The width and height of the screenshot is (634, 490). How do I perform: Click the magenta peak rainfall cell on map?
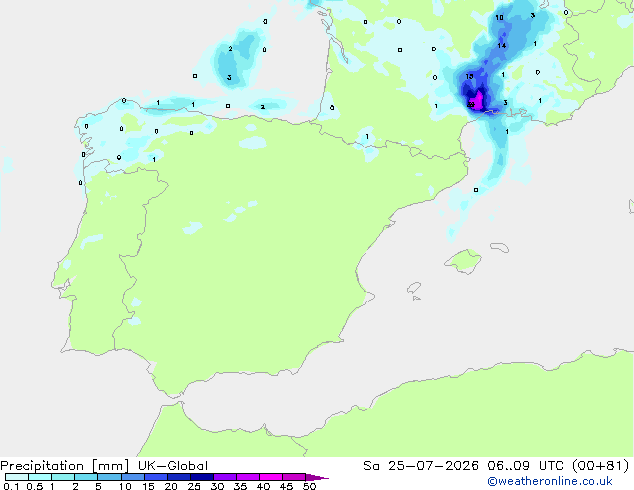(x=476, y=101)
